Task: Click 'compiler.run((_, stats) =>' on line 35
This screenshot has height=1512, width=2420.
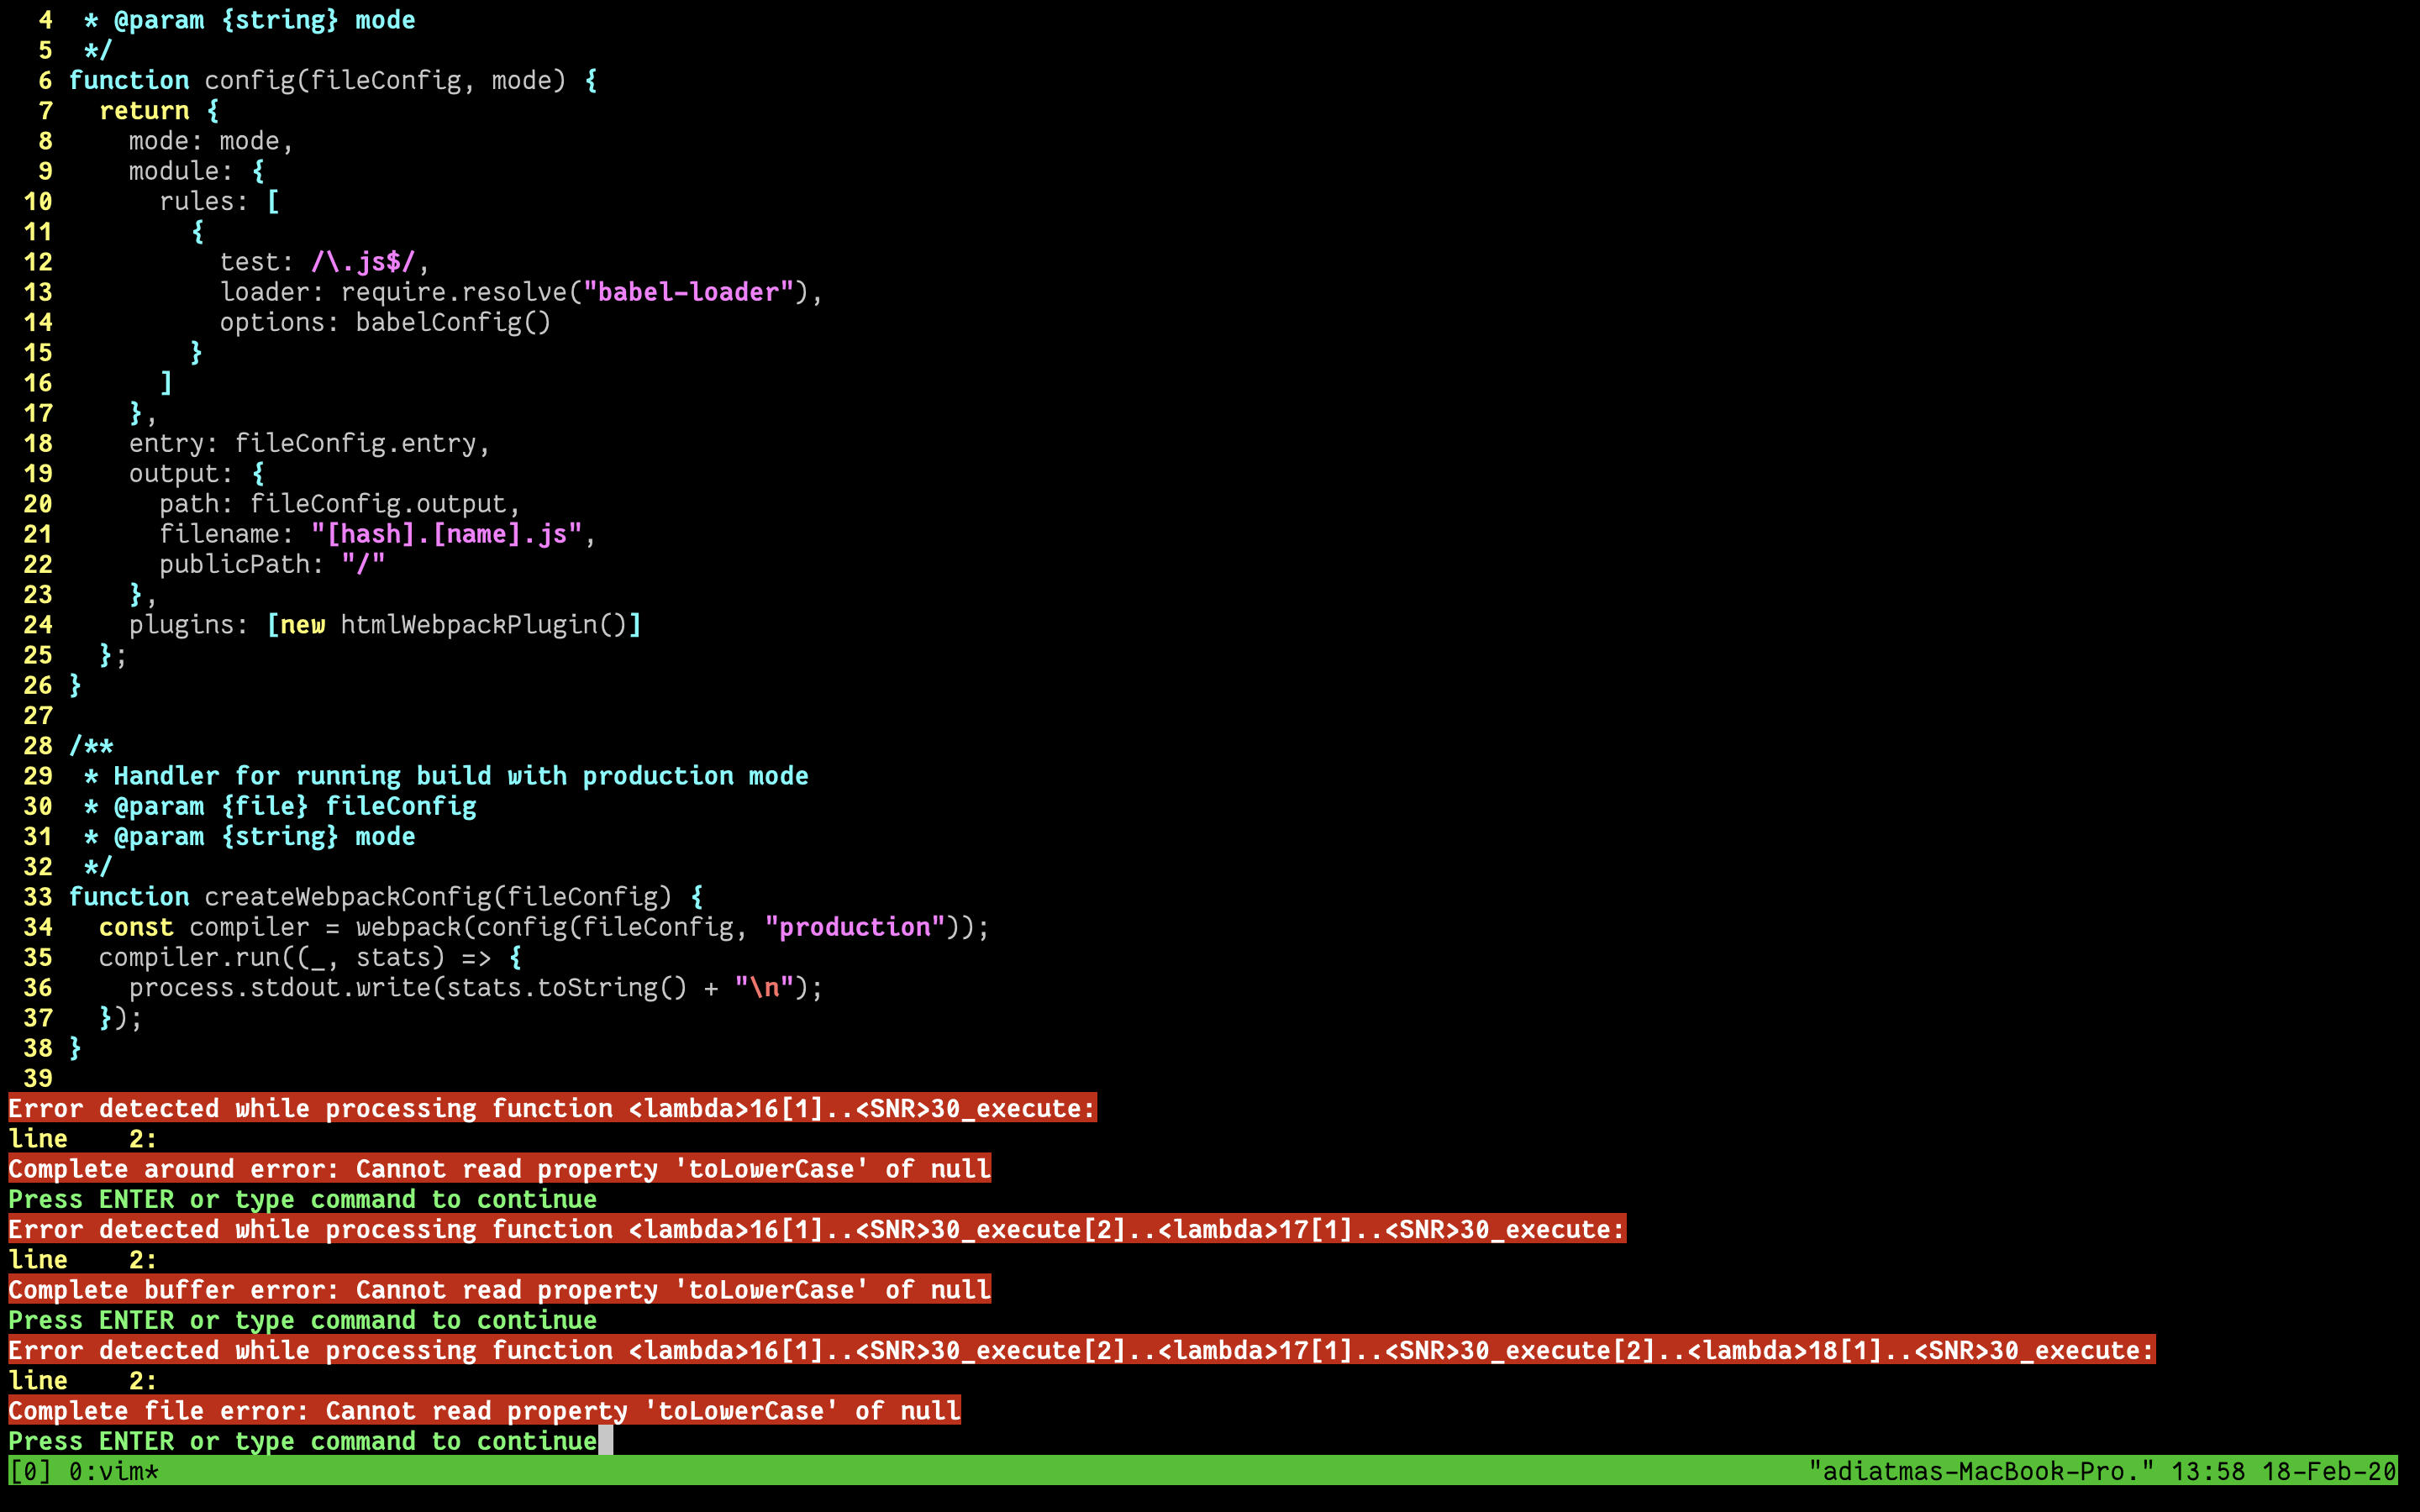Action: point(295,957)
